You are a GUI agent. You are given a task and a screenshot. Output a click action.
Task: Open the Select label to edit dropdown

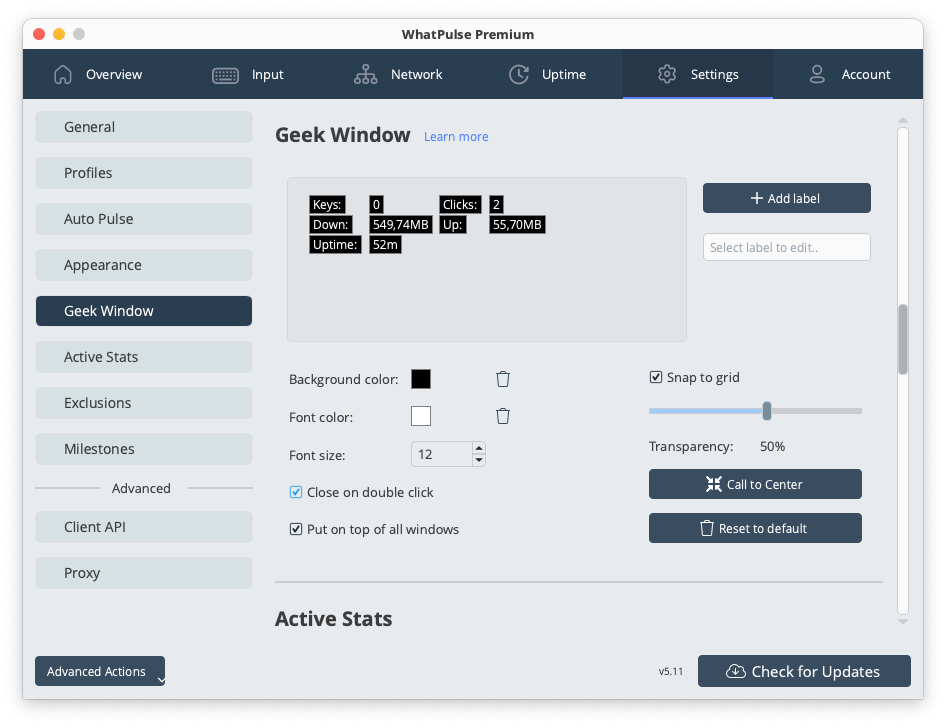click(x=786, y=247)
